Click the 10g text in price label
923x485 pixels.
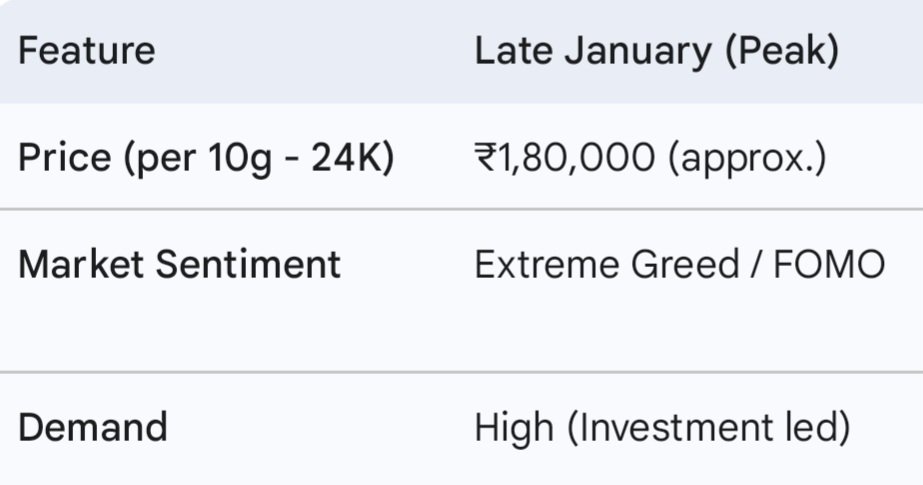[243, 158]
